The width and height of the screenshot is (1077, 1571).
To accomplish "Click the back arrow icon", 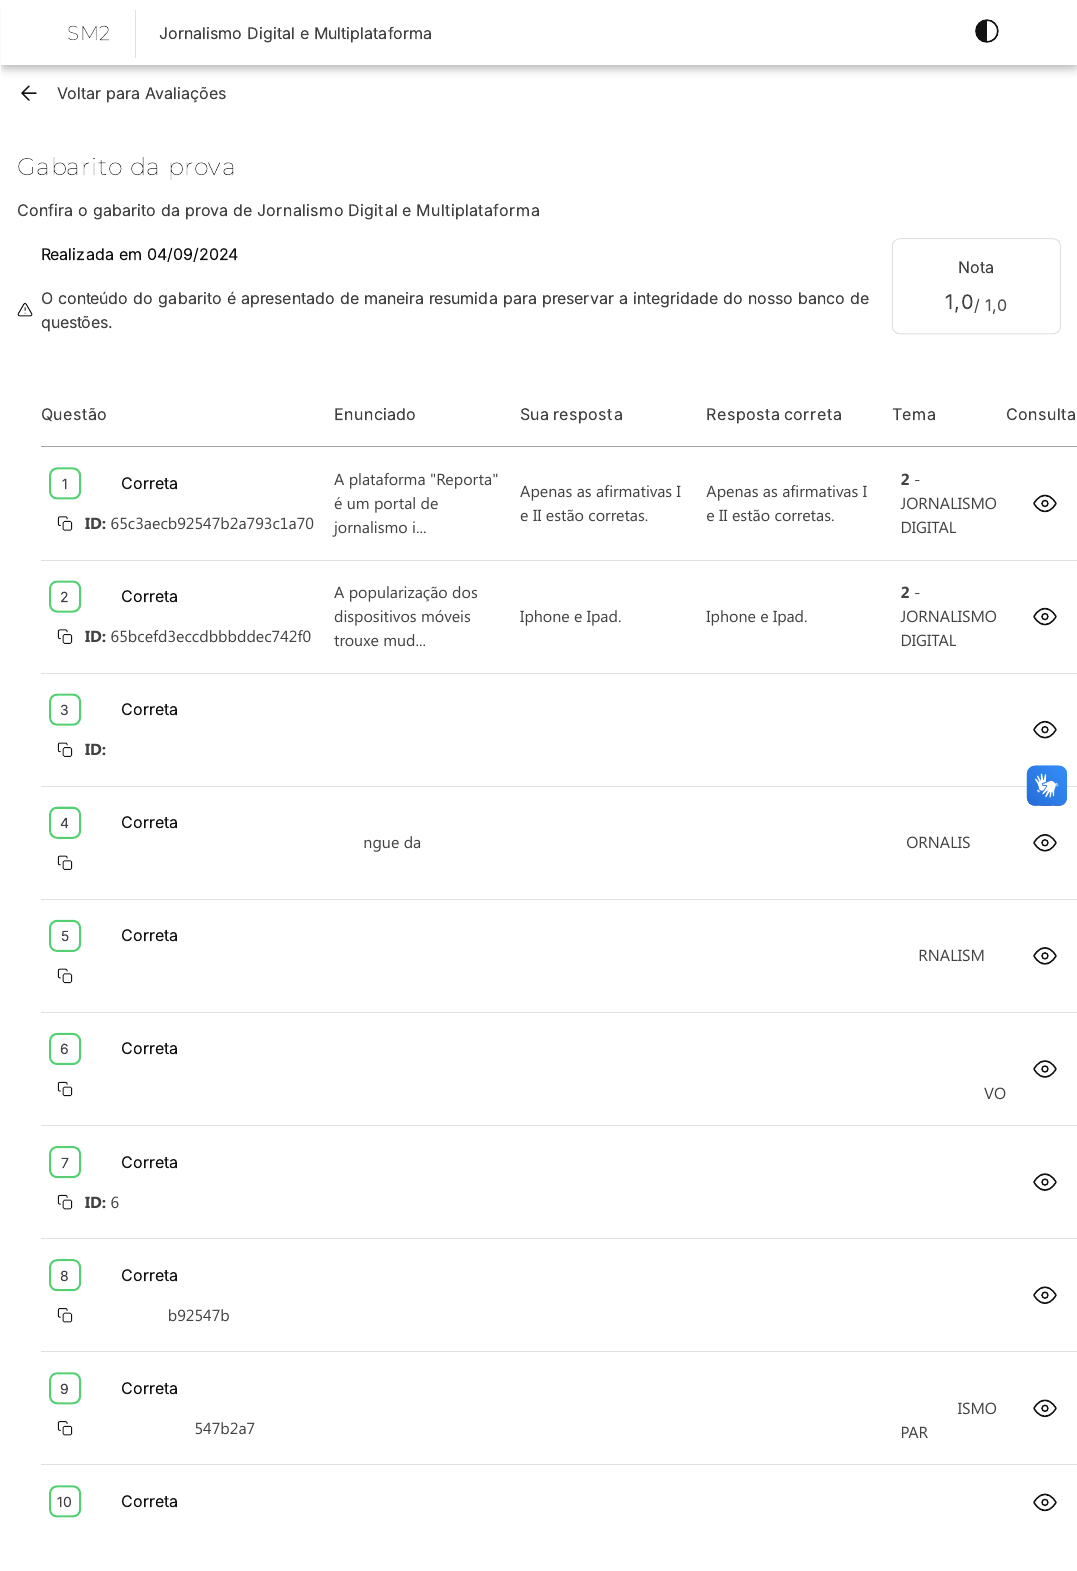I will 29,93.
